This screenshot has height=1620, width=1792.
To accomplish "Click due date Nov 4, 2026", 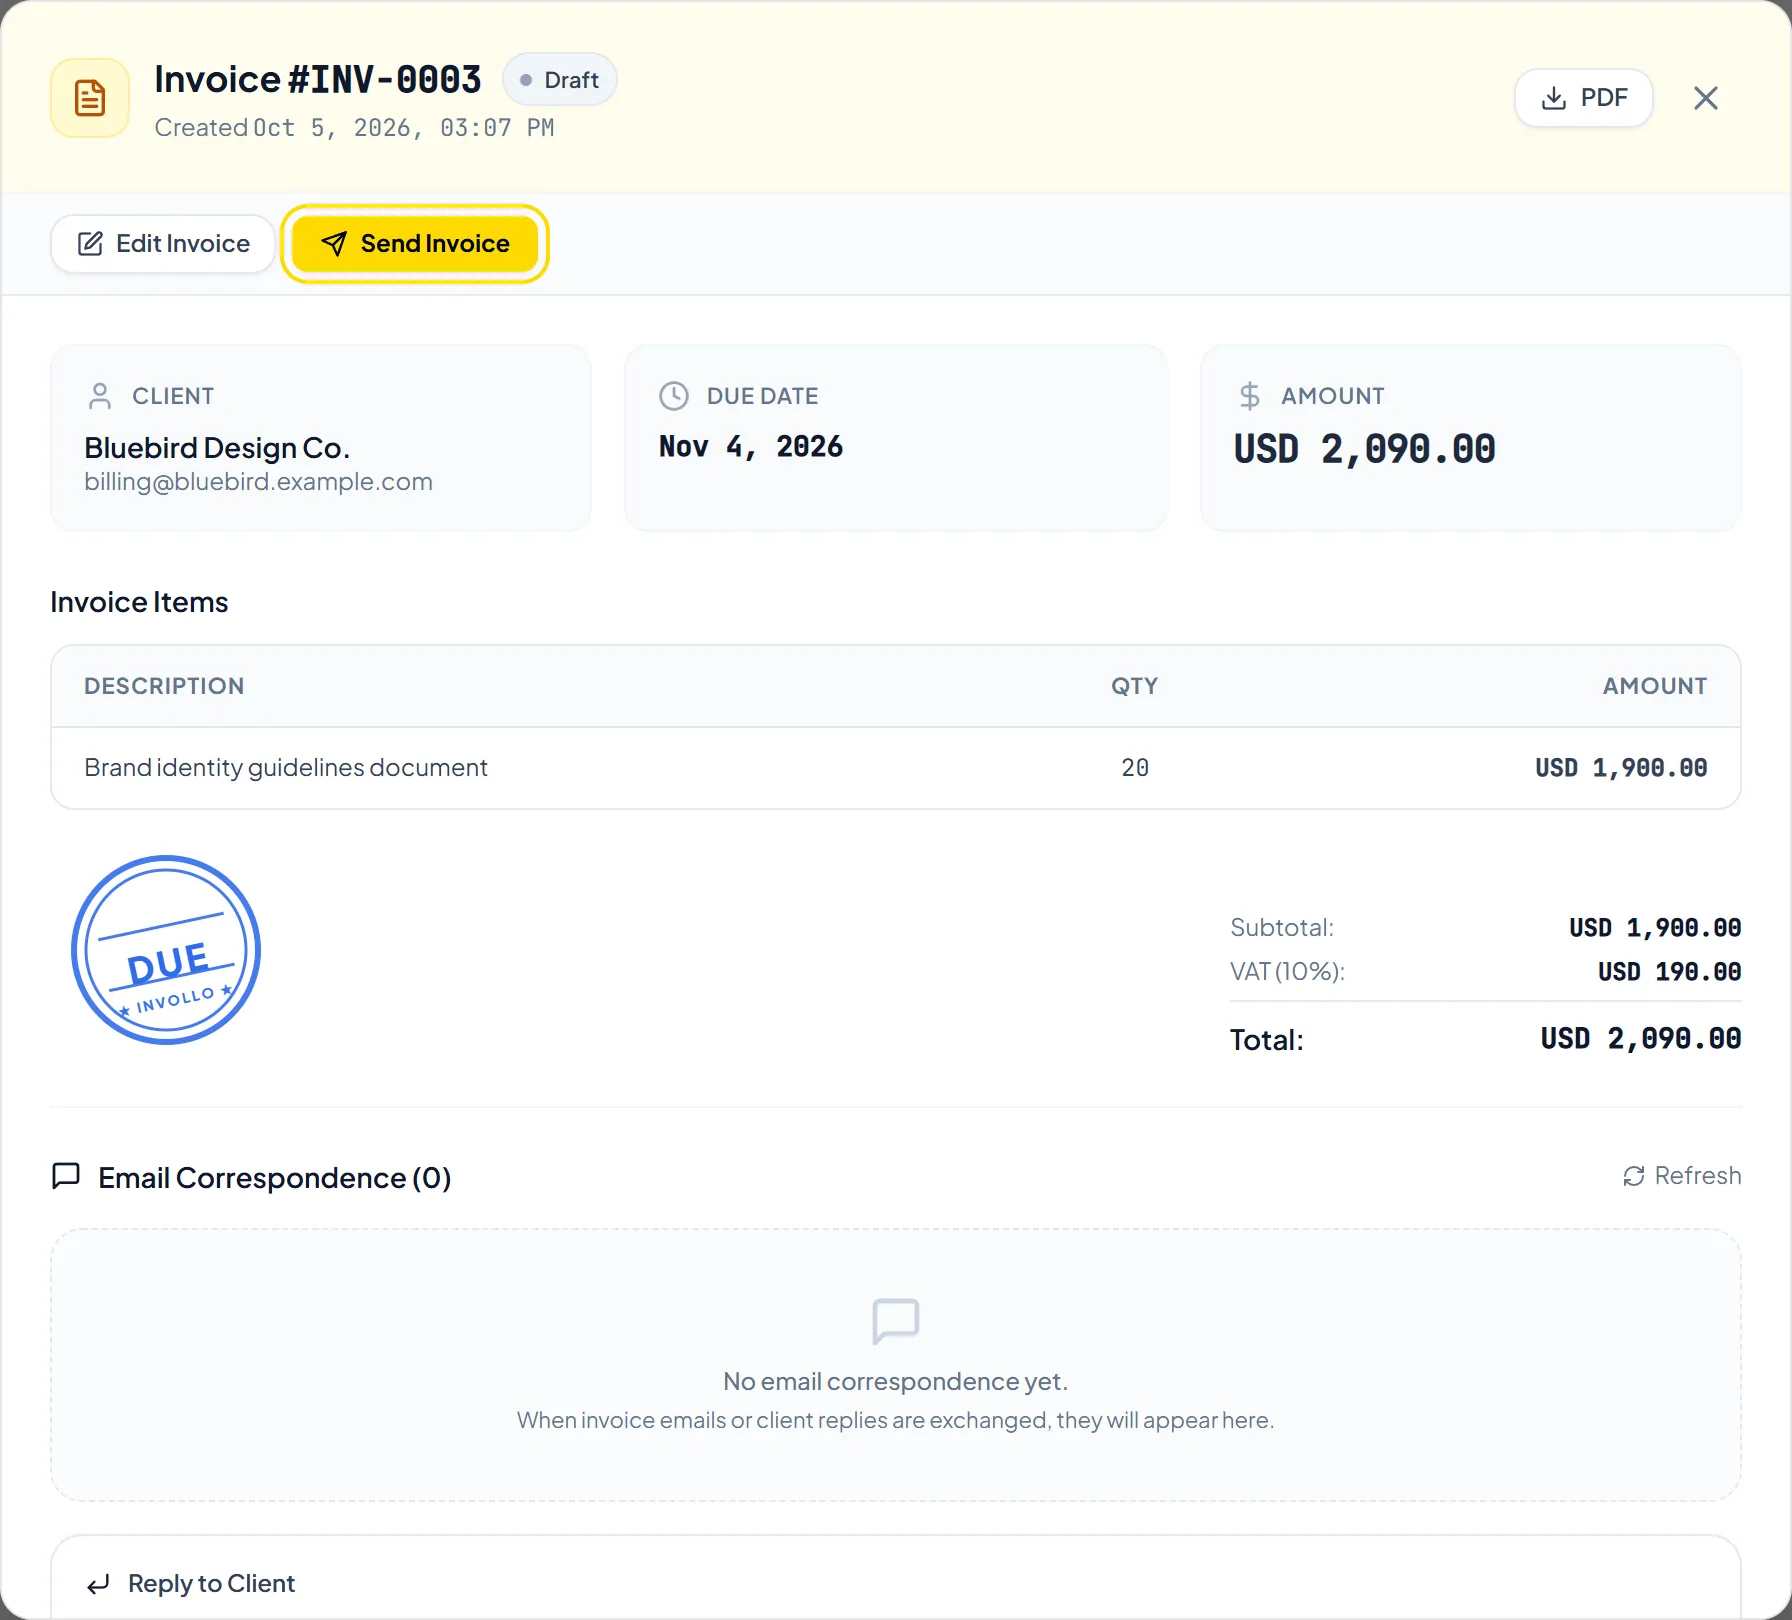I will click(x=751, y=447).
